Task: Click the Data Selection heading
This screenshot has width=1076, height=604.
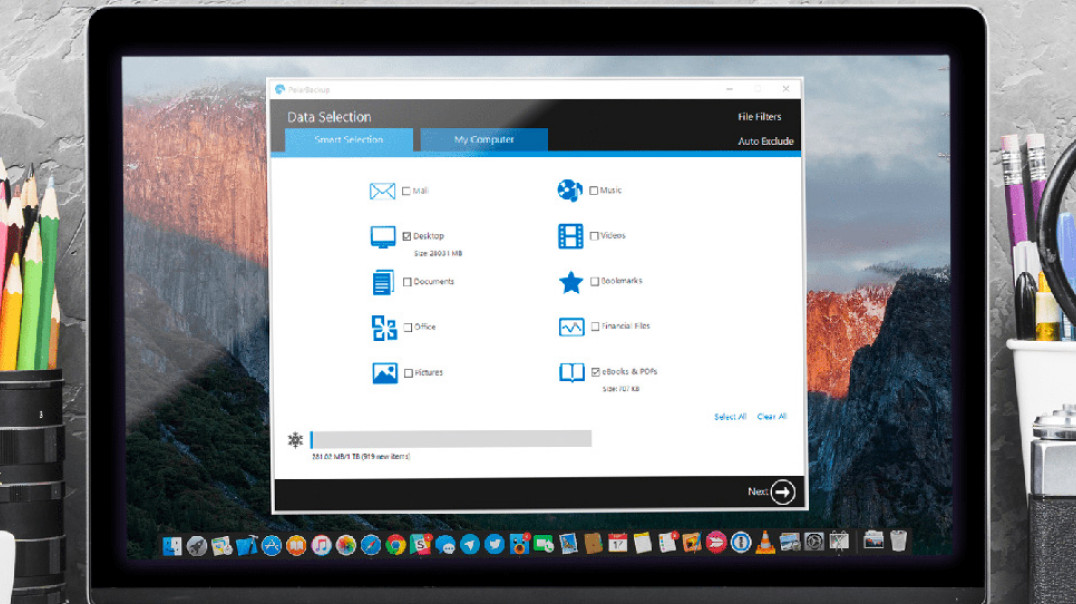Action: click(329, 117)
